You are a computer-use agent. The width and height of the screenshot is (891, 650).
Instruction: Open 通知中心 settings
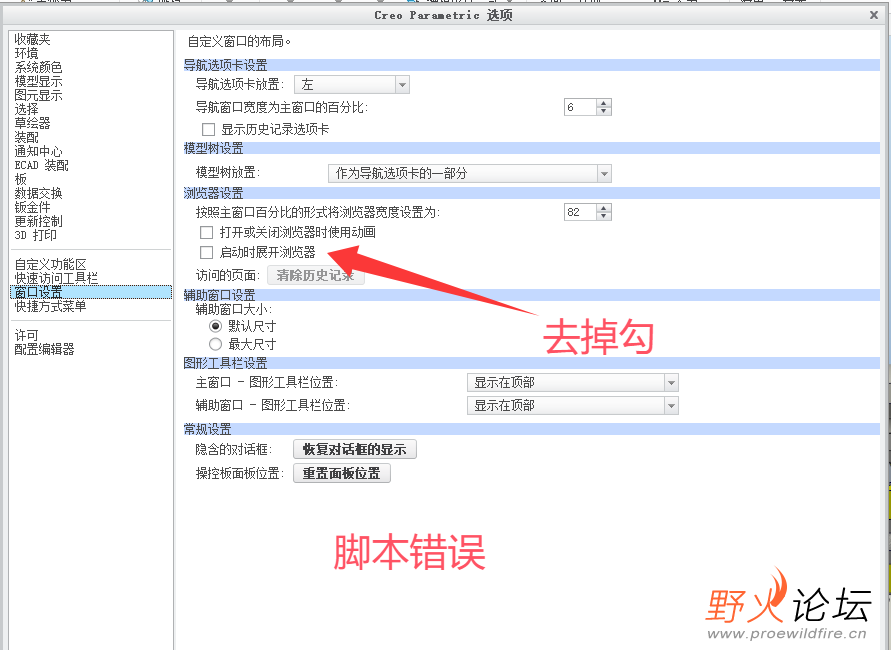click(38, 151)
